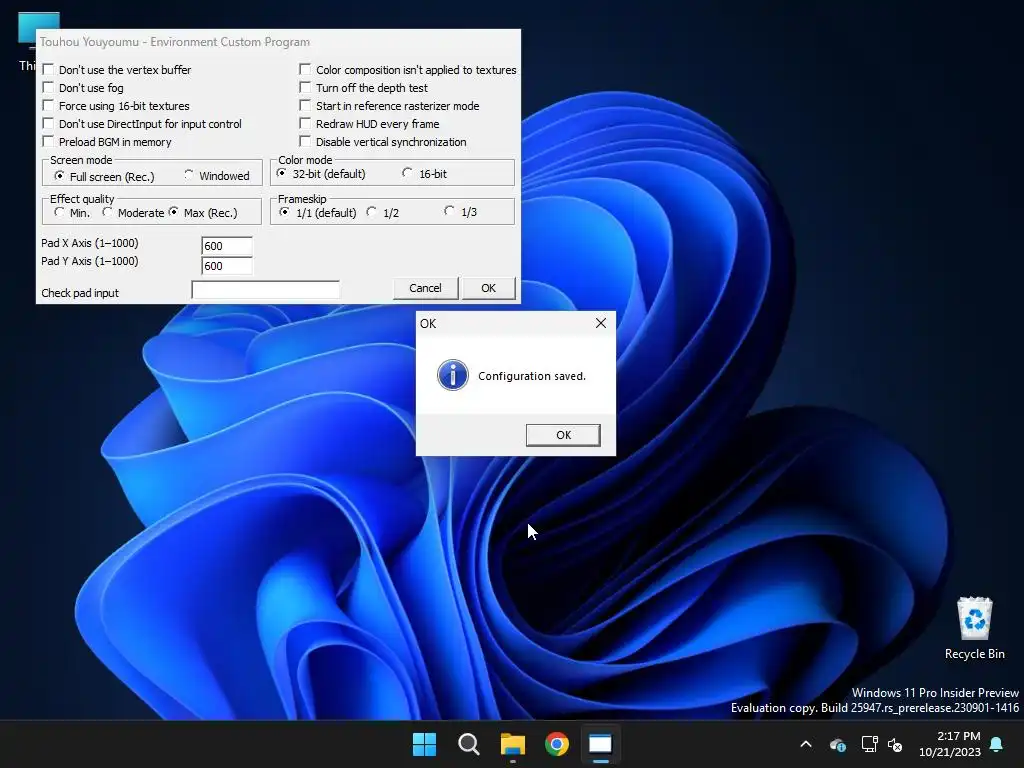Show hidden system tray icons
This screenshot has width=1024, height=768.
[x=806, y=744]
